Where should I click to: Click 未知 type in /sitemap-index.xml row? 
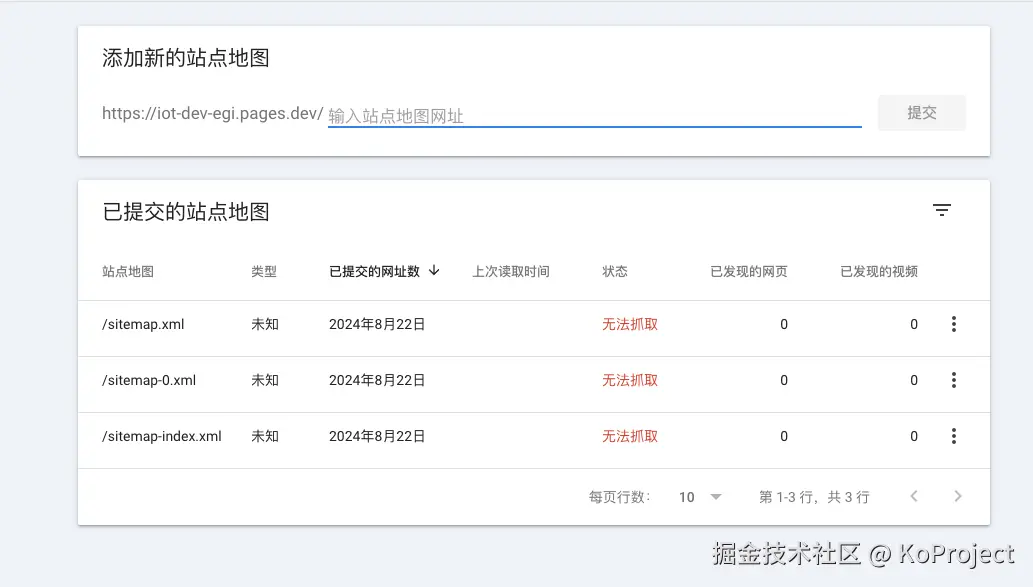point(265,436)
